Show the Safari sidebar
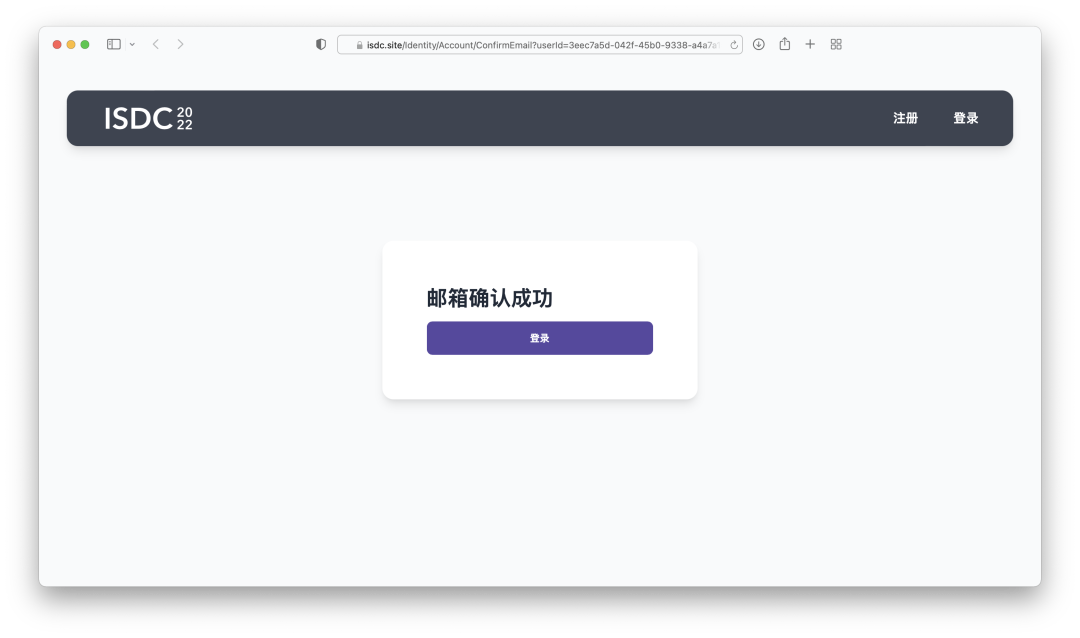Image resolution: width=1080 pixels, height=638 pixels. tap(114, 44)
